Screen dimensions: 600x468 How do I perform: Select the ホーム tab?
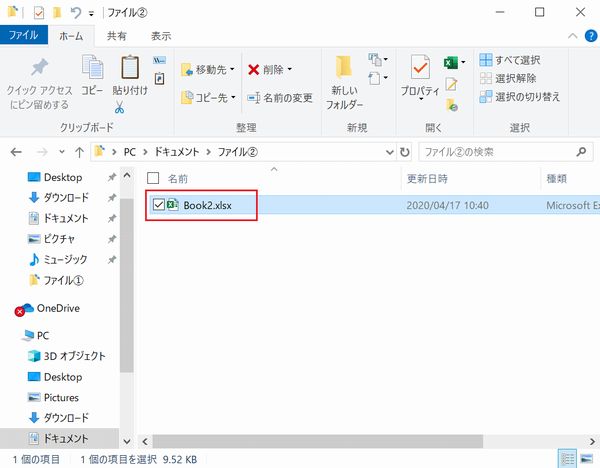(71, 36)
